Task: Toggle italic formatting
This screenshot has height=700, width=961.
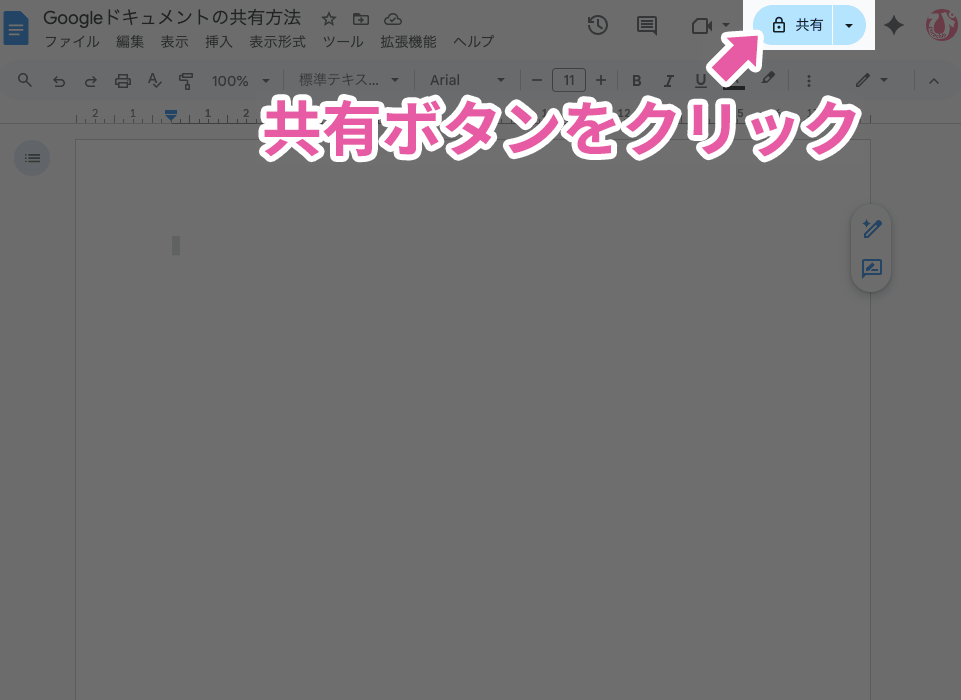Action: [669, 80]
